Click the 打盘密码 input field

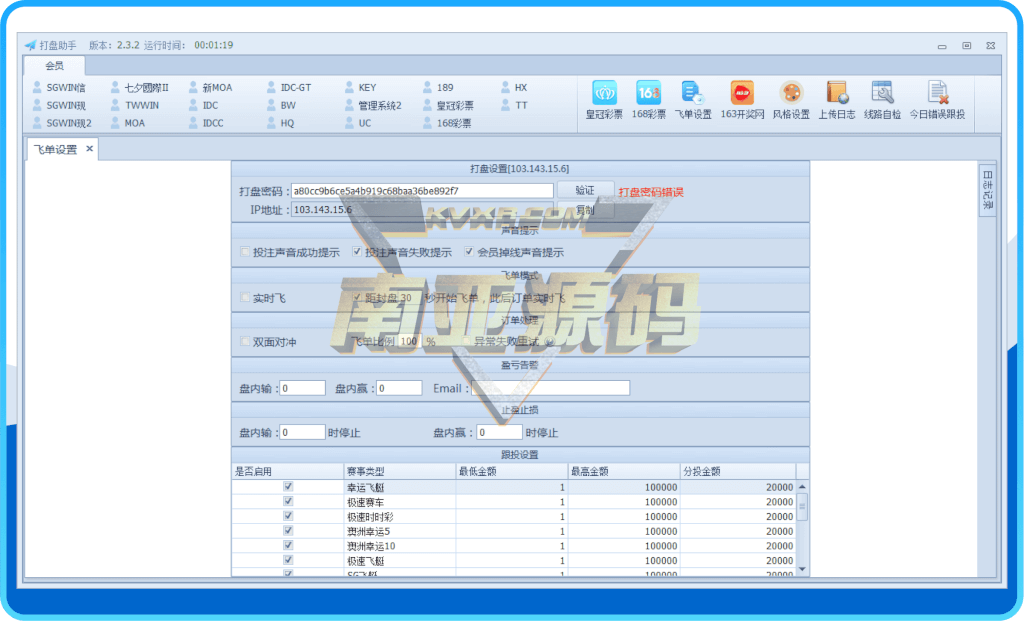coord(422,191)
